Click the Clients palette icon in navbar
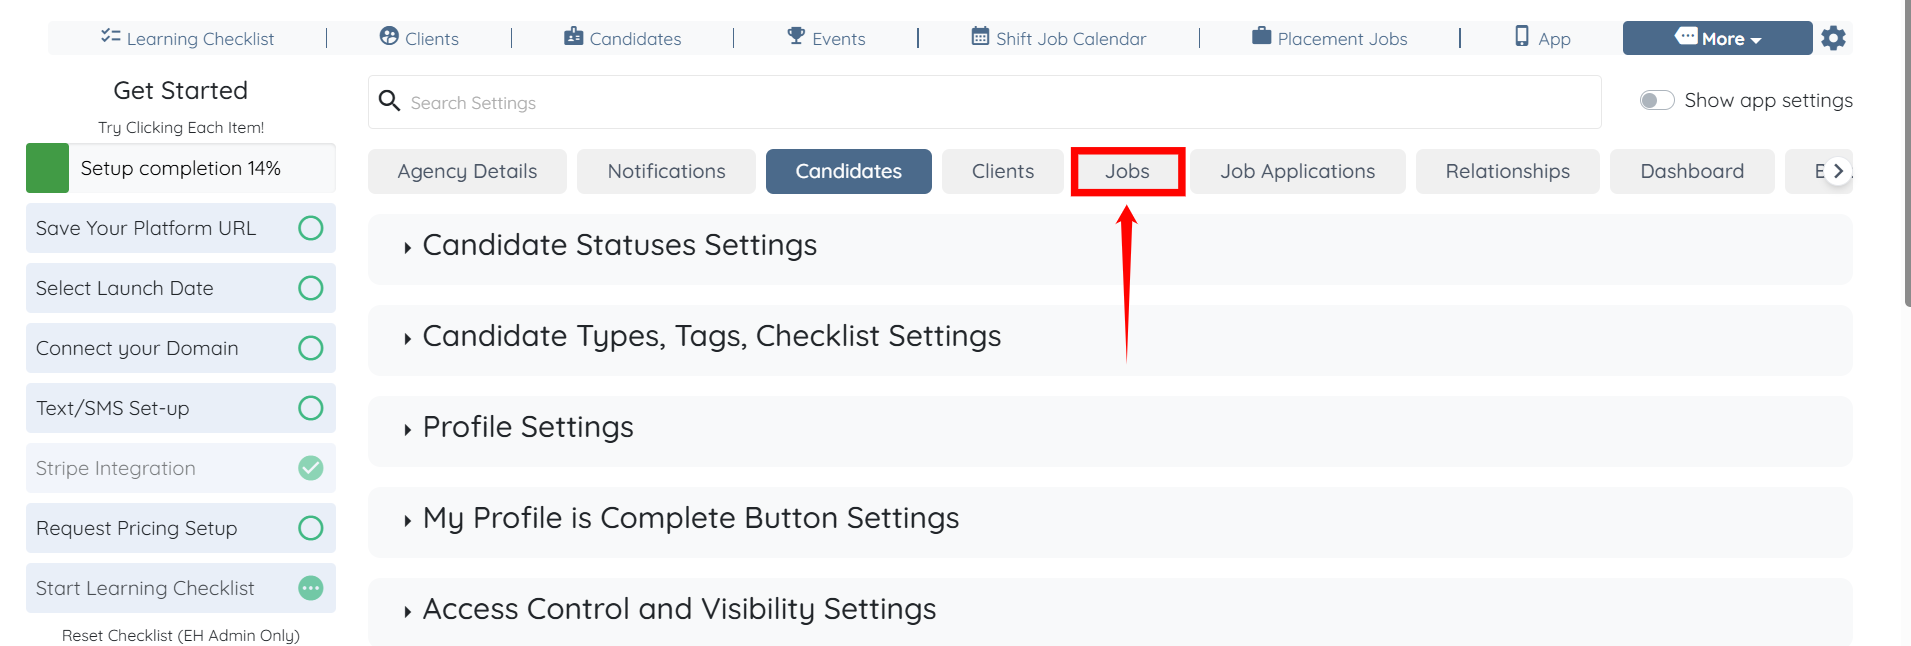Viewport: 1911px width, 646px height. click(389, 37)
